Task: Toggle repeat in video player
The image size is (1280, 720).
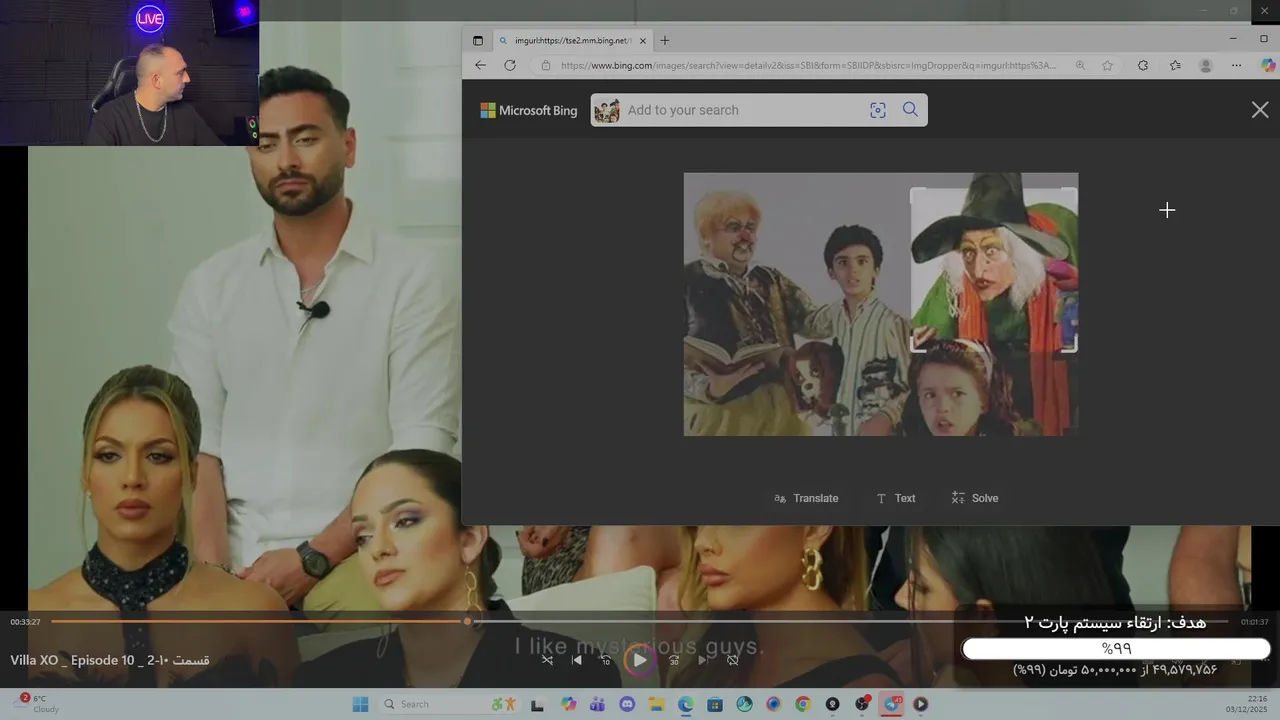Action: pos(733,660)
